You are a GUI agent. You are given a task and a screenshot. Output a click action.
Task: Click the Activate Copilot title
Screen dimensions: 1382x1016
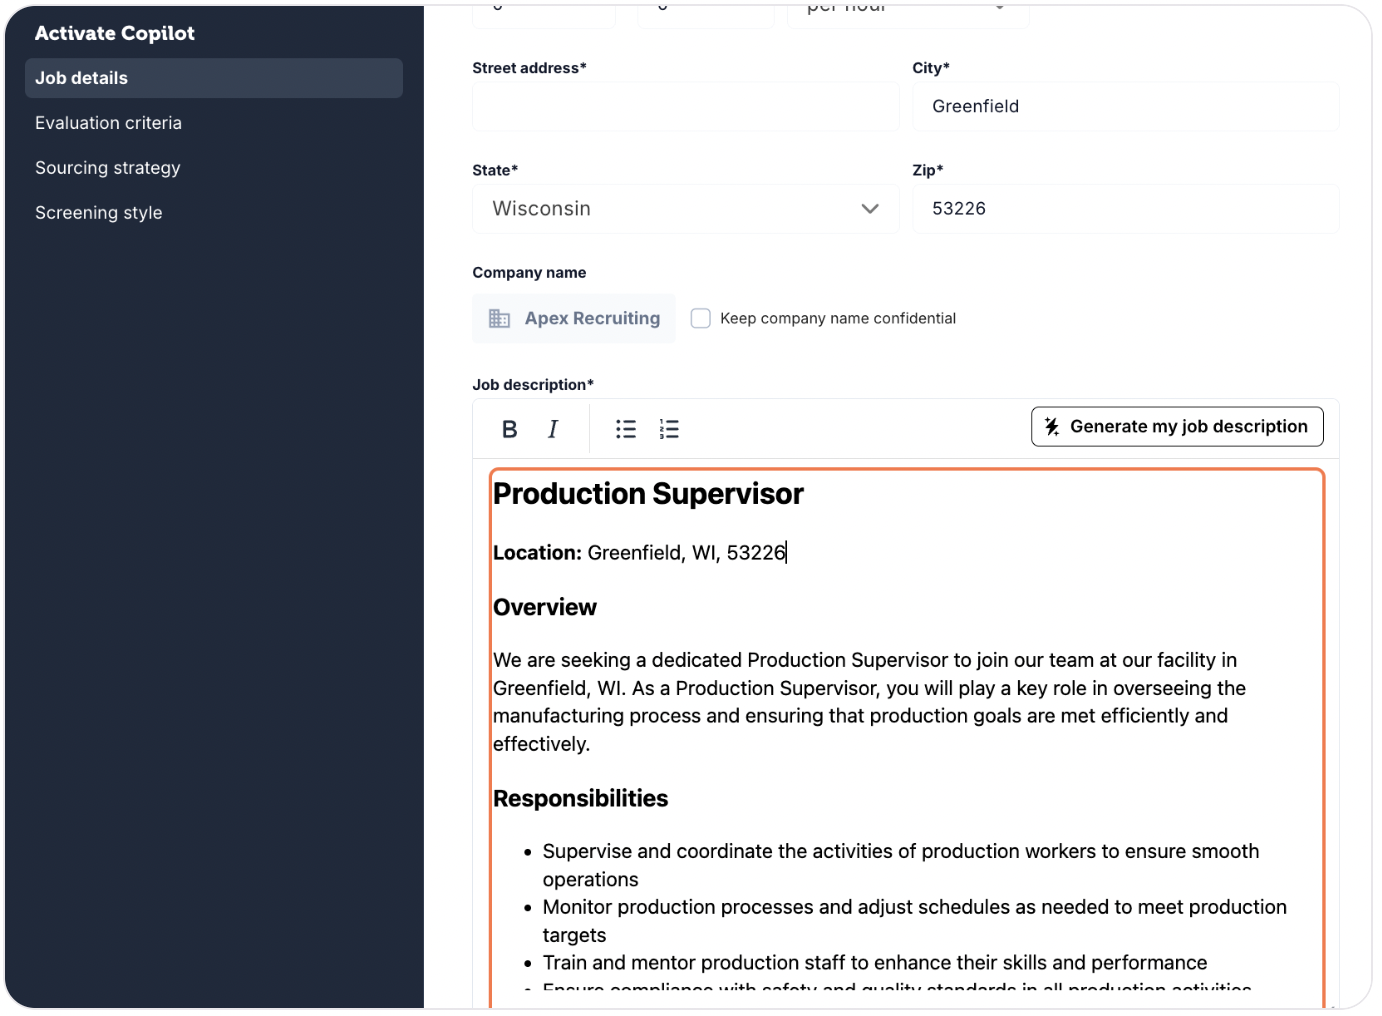click(115, 33)
